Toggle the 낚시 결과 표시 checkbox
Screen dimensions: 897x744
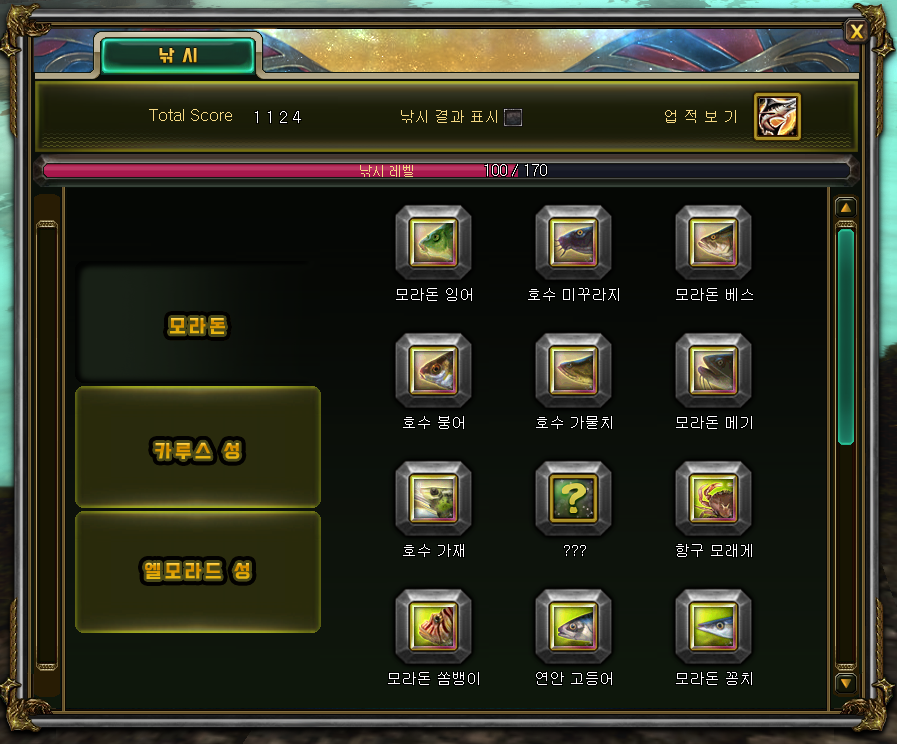tap(513, 117)
